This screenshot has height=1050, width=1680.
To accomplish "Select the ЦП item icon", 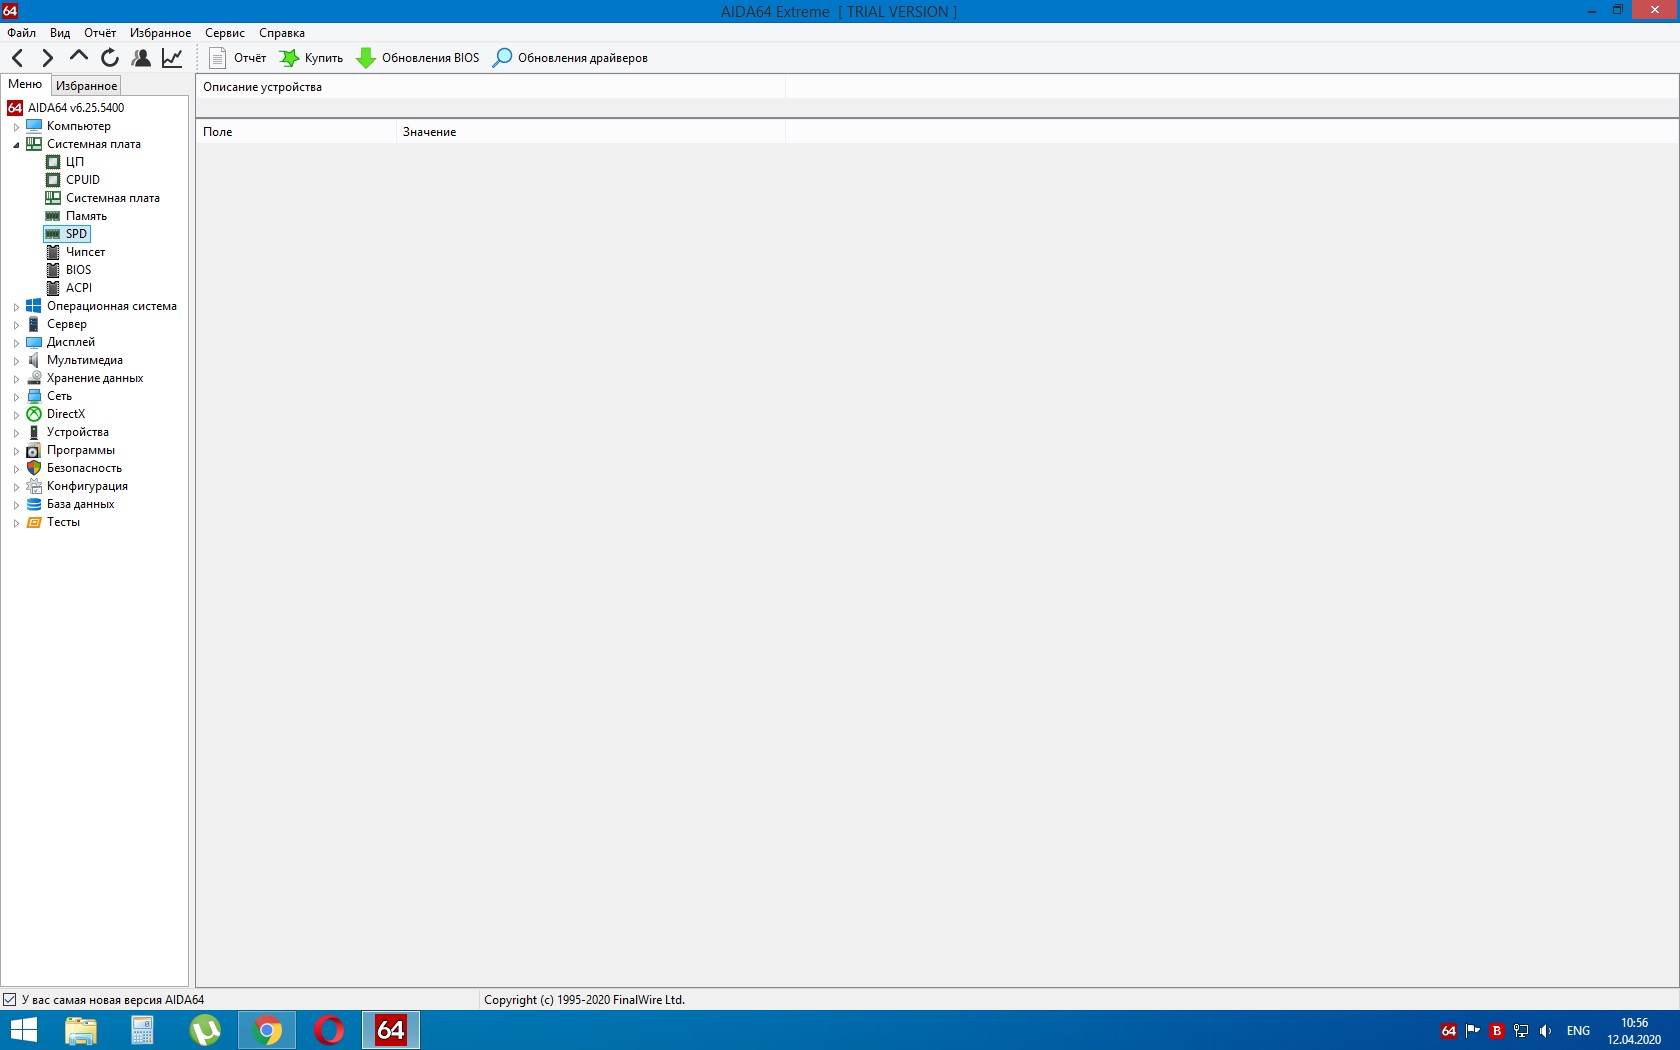I will [53, 162].
